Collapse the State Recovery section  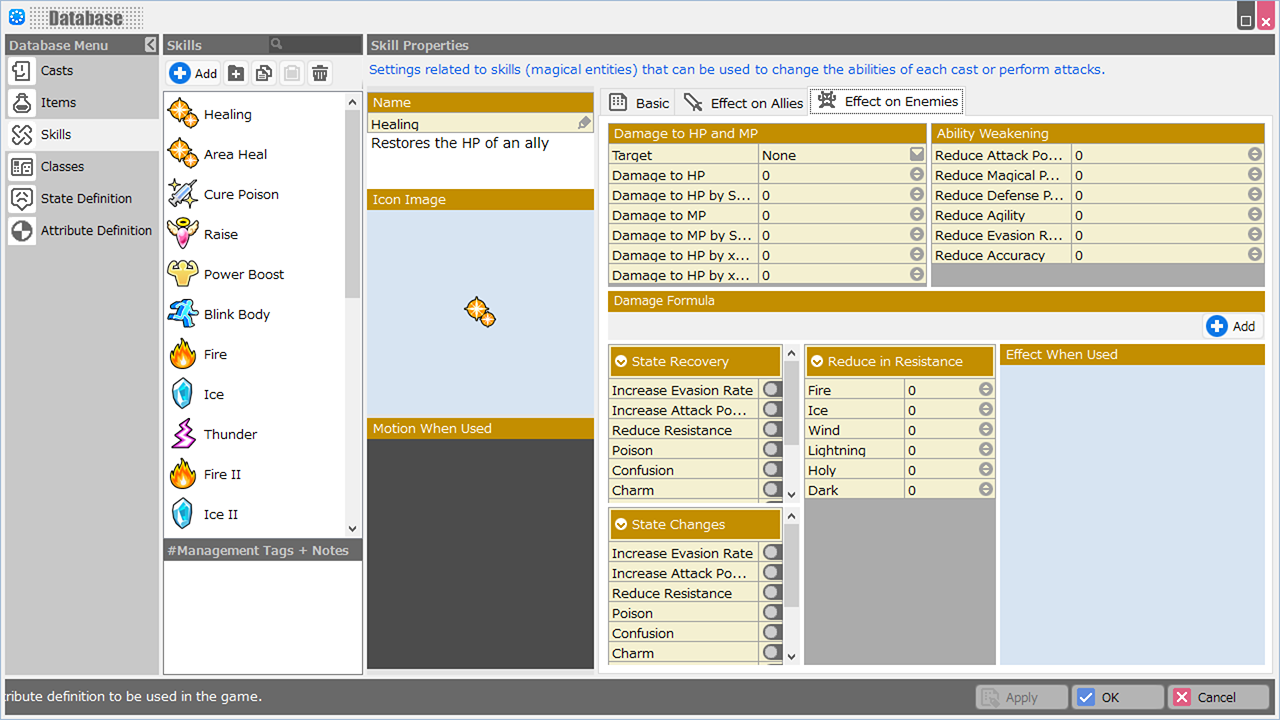pyautogui.click(x=621, y=362)
